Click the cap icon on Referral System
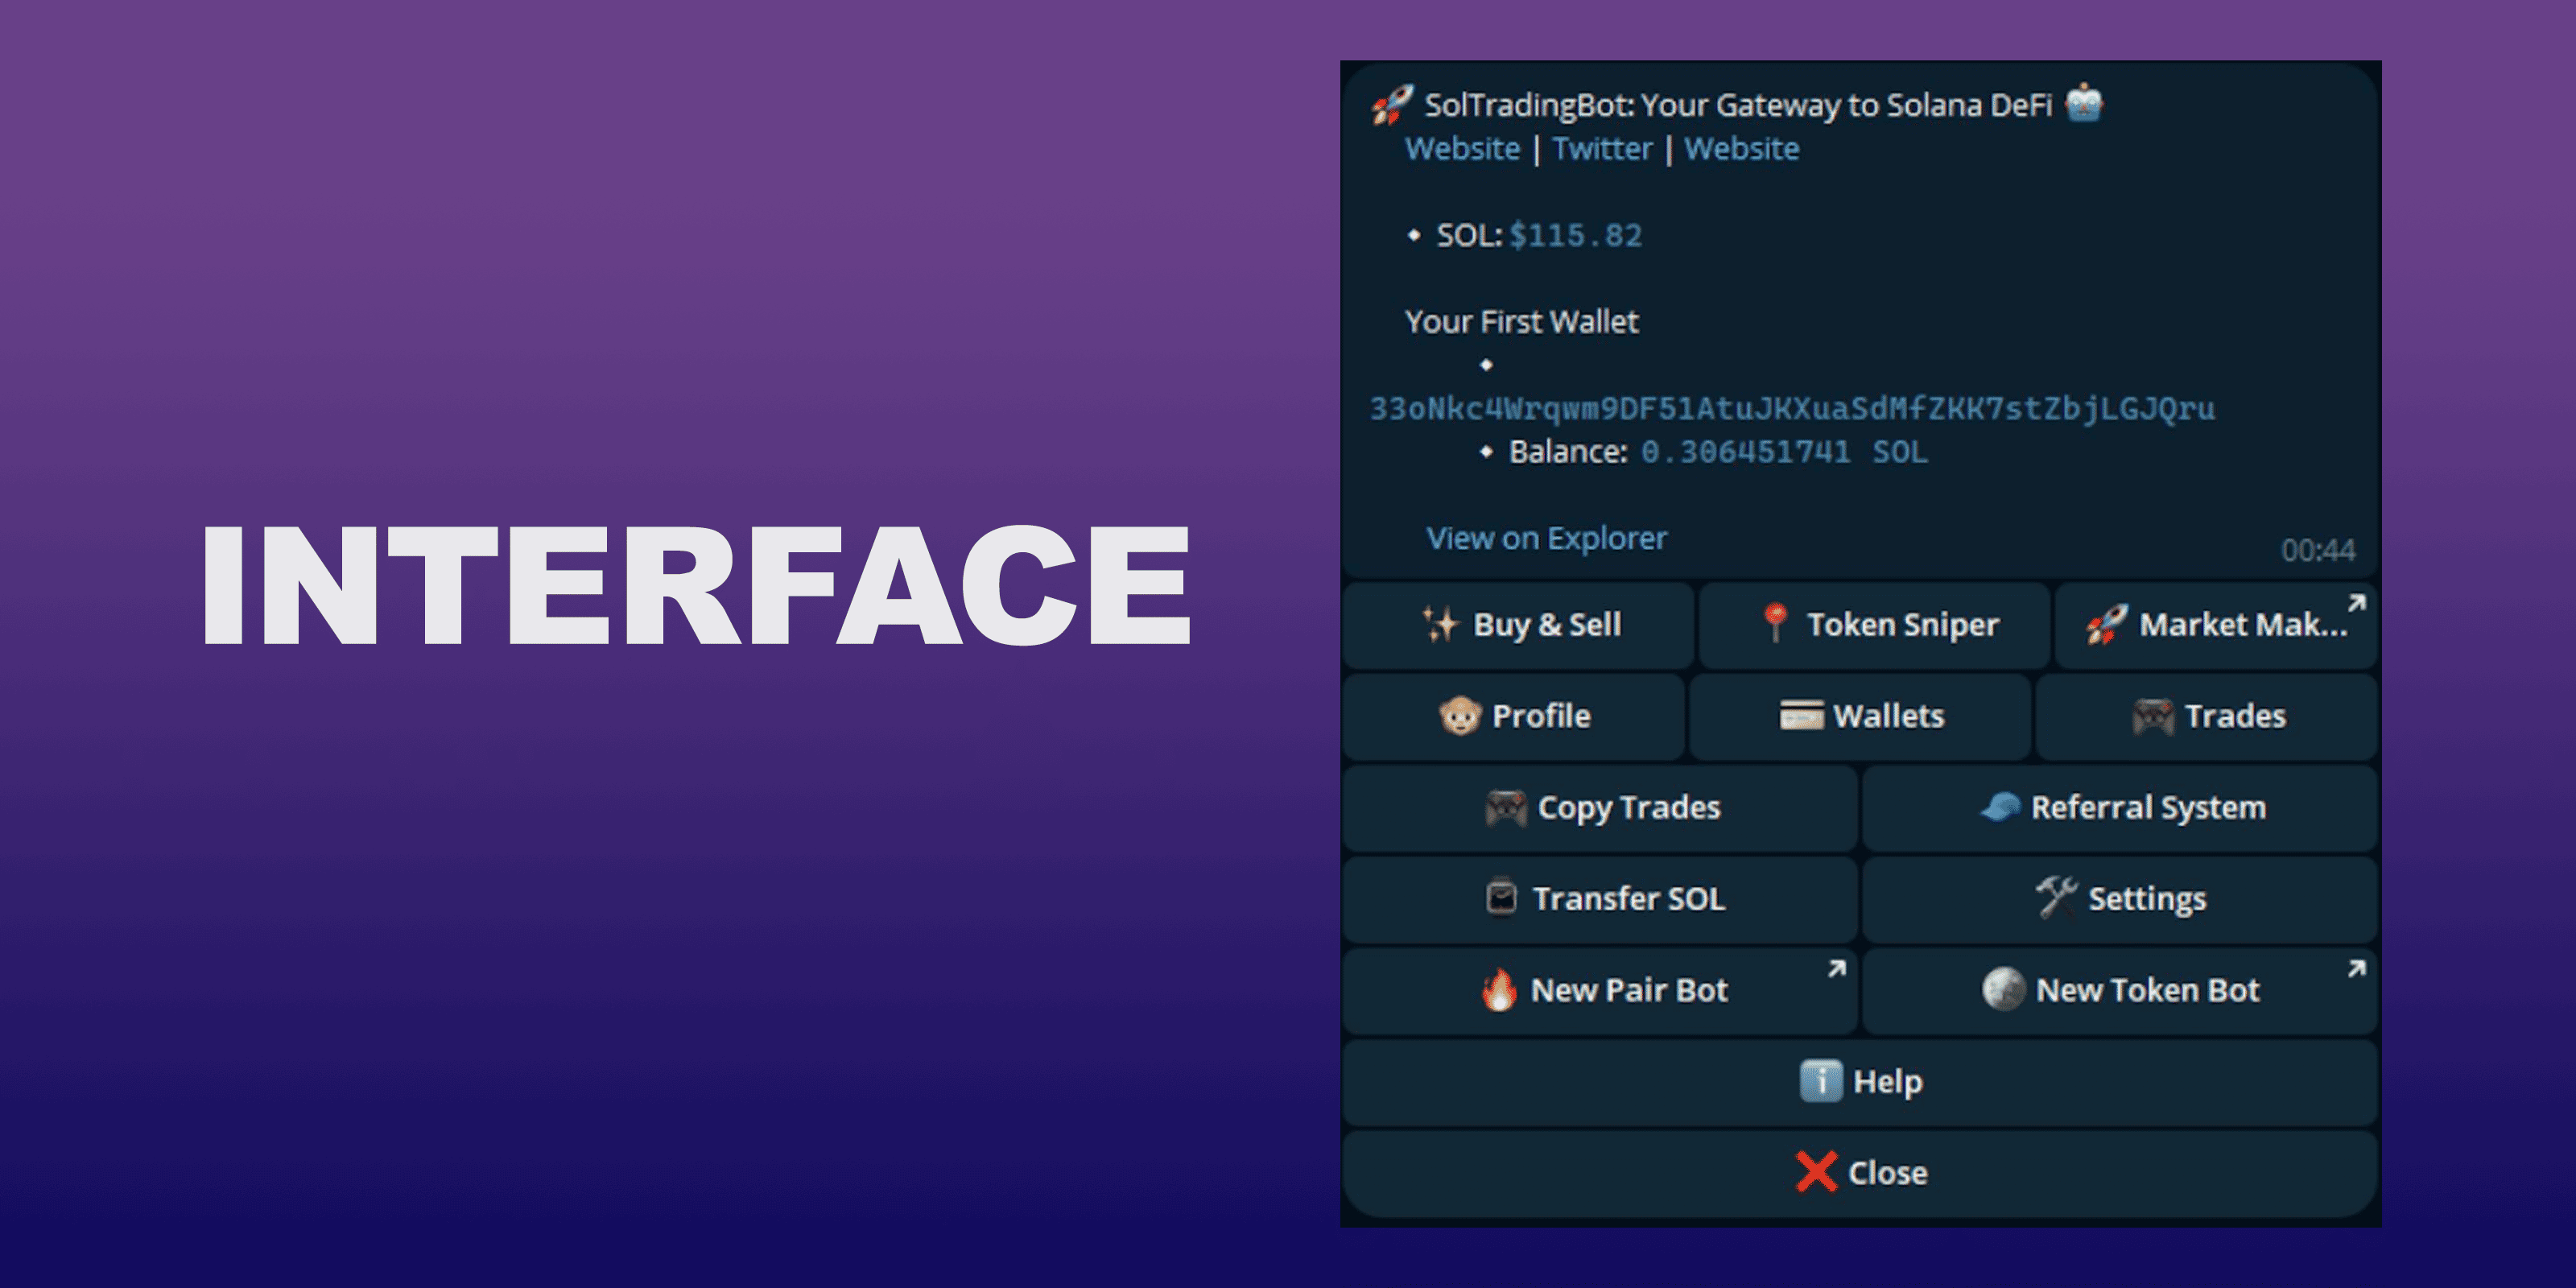The image size is (2576, 1288). tap(2001, 807)
